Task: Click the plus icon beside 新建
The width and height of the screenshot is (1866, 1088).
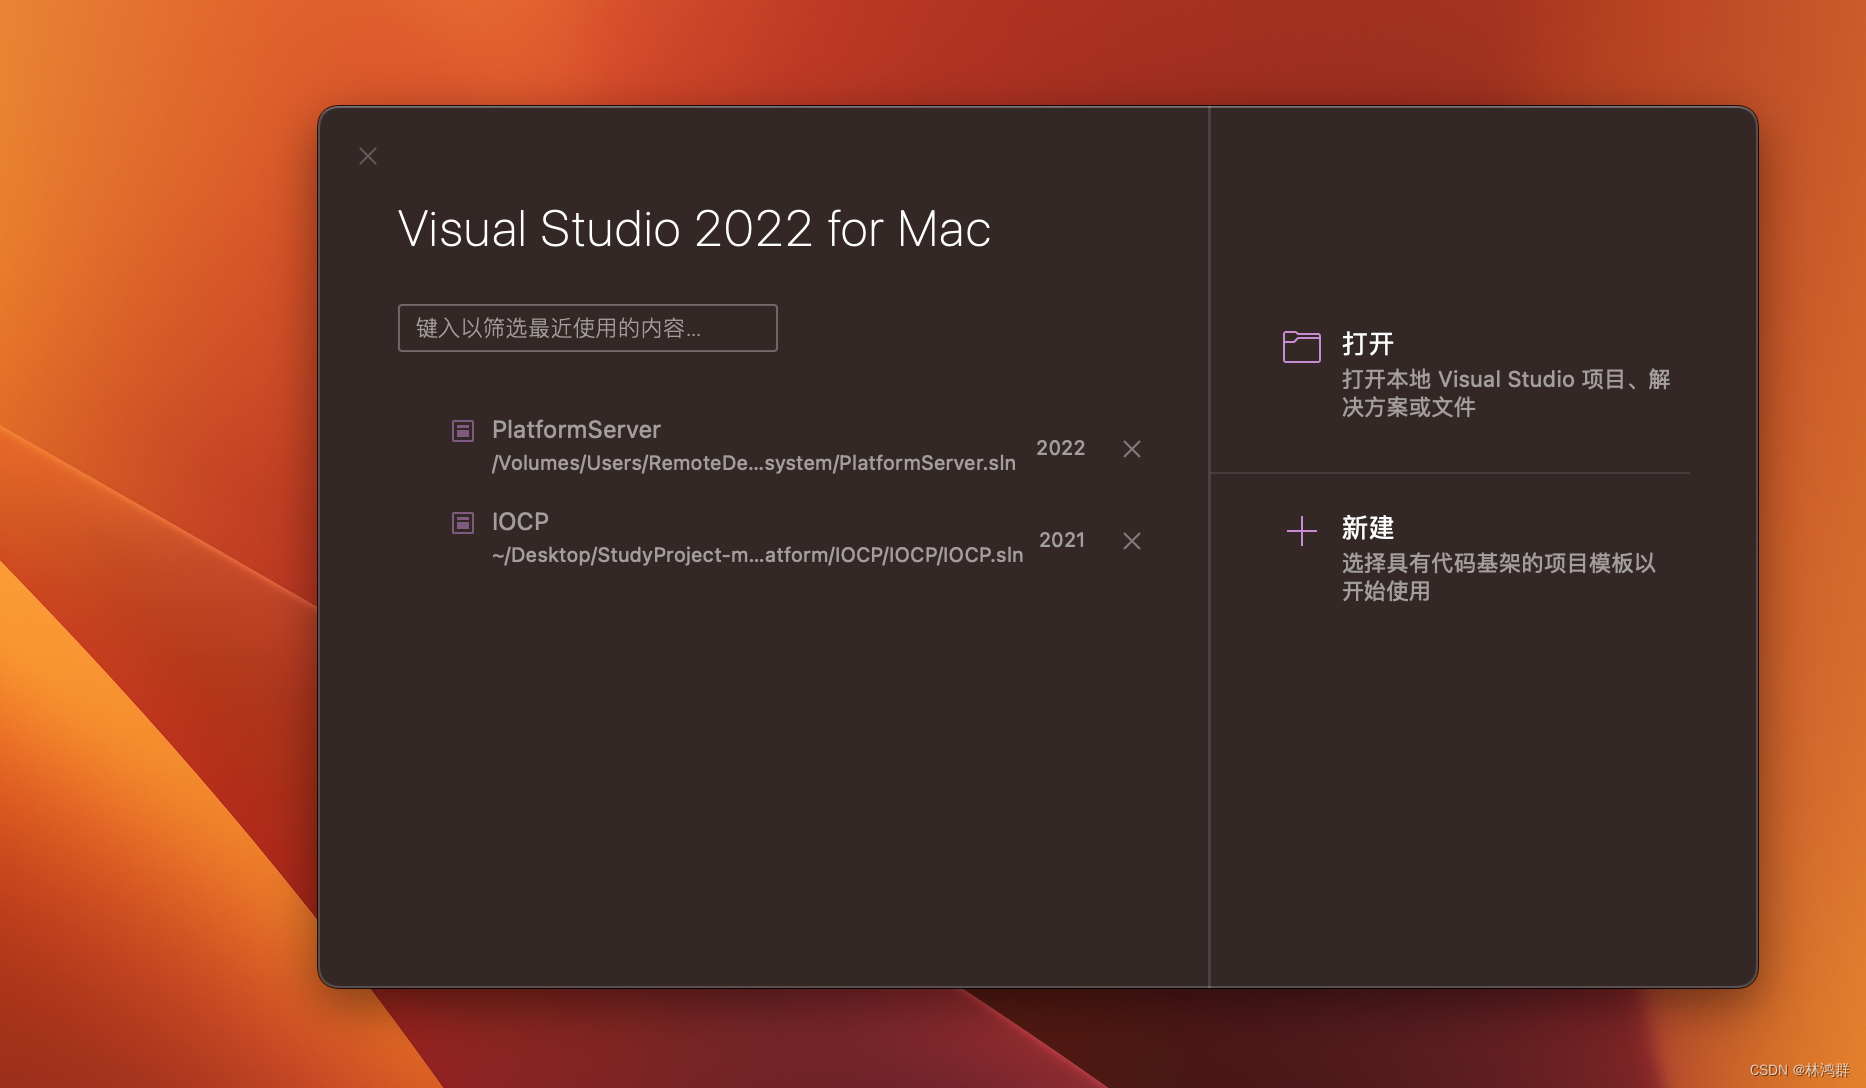Action: coord(1301,530)
